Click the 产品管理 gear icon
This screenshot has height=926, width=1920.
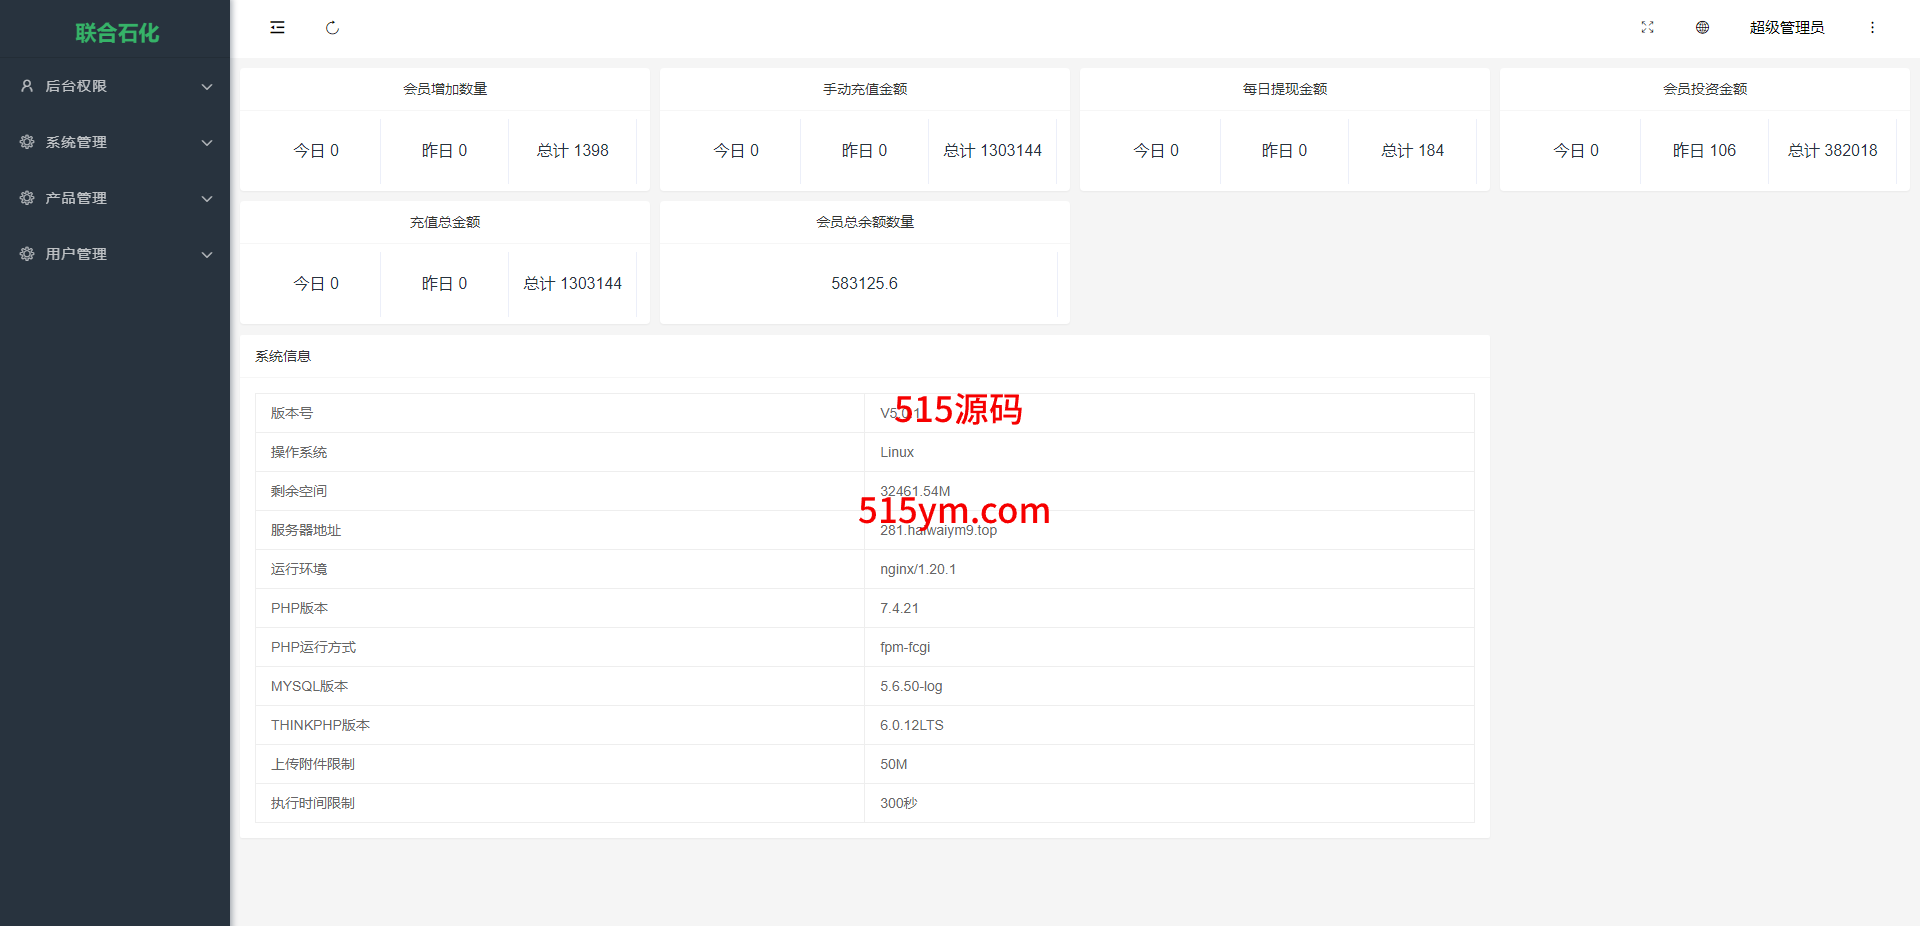click(x=27, y=198)
